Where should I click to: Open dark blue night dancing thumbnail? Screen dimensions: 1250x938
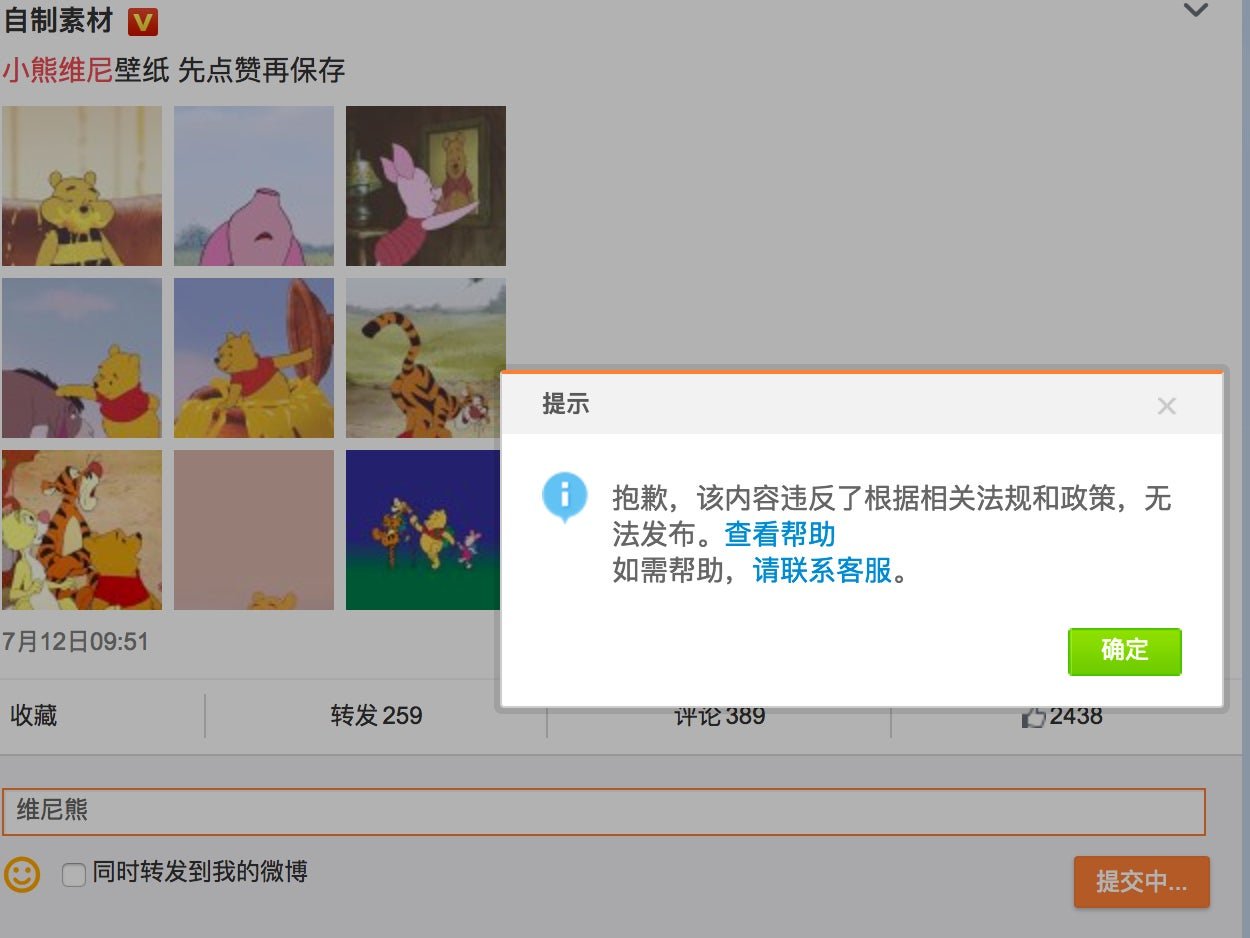(x=422, y=530)
